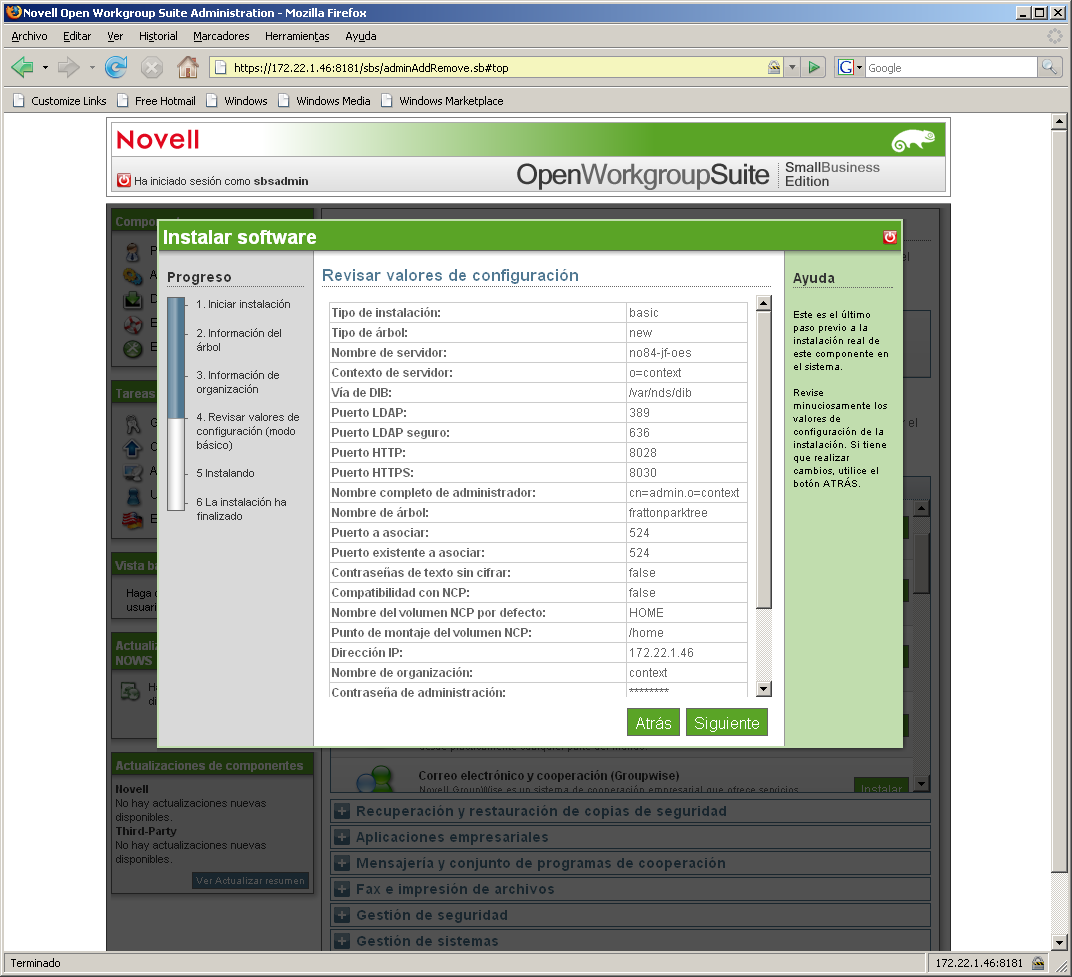1072x977 pixels.
Task: Click the installation progress bar
Action: click(x=176, y=403)
